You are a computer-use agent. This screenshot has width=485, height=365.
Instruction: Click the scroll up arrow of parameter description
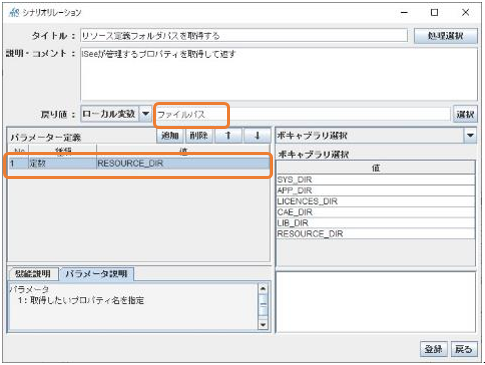point(263,289)
